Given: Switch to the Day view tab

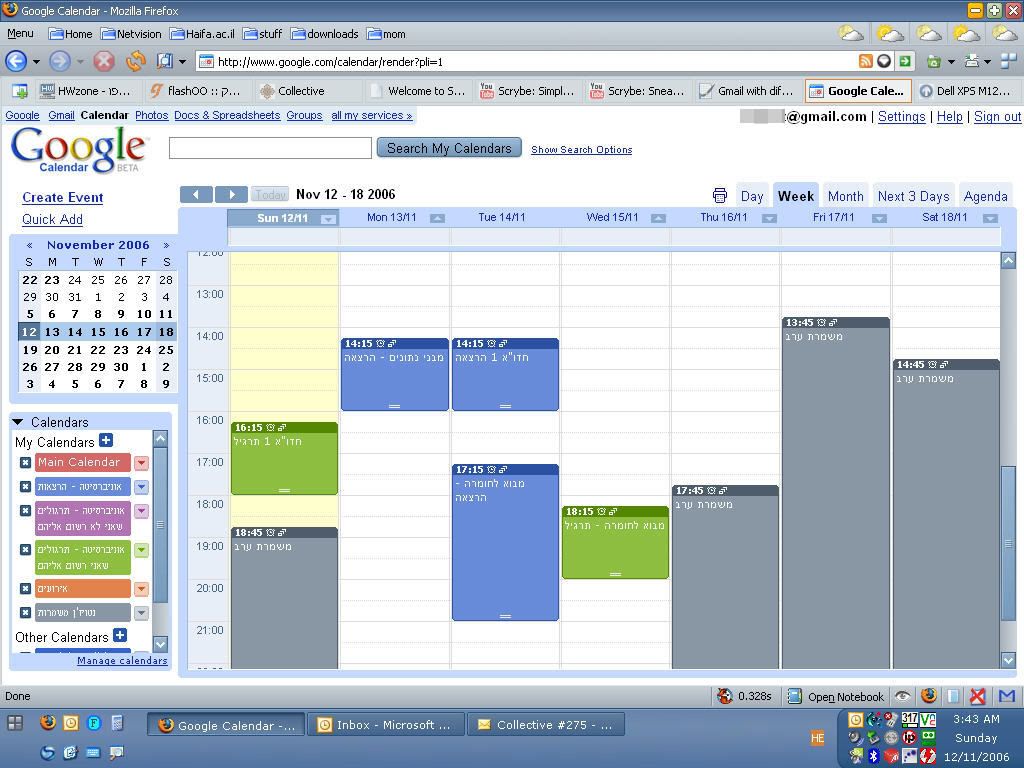Looking at the screenshot, I should click(752, 196).
